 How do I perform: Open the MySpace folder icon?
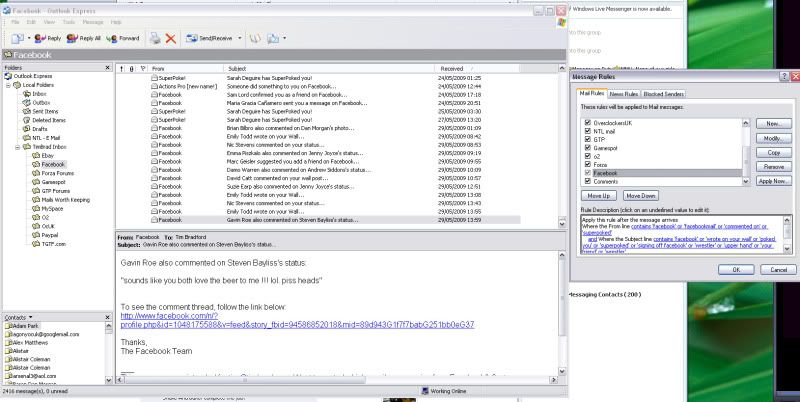point(36,209)
